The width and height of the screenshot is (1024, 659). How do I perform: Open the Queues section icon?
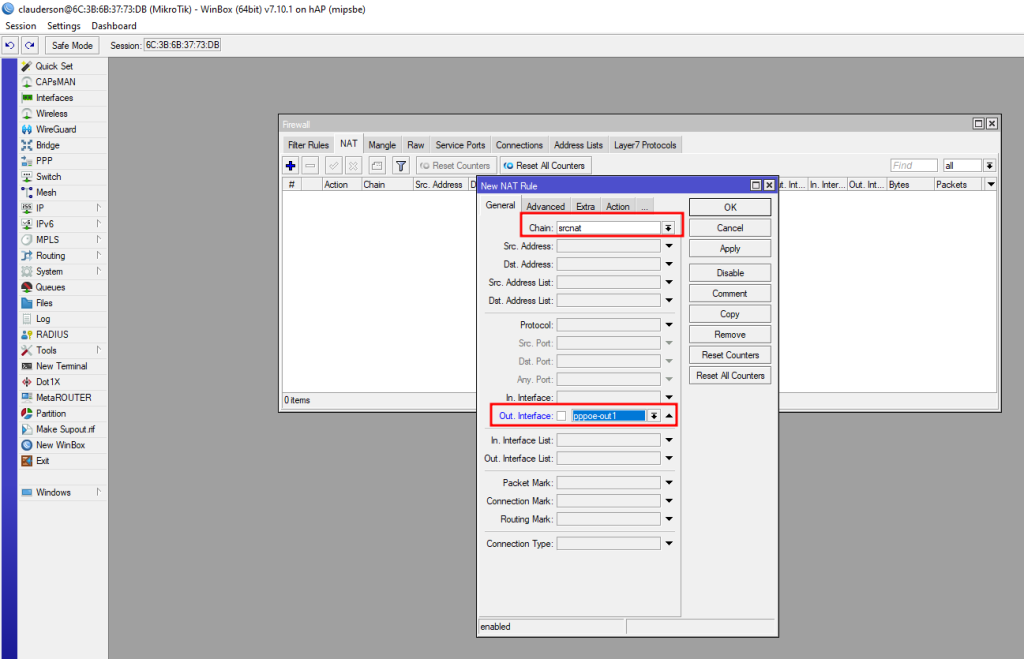[x=28, y=287]
